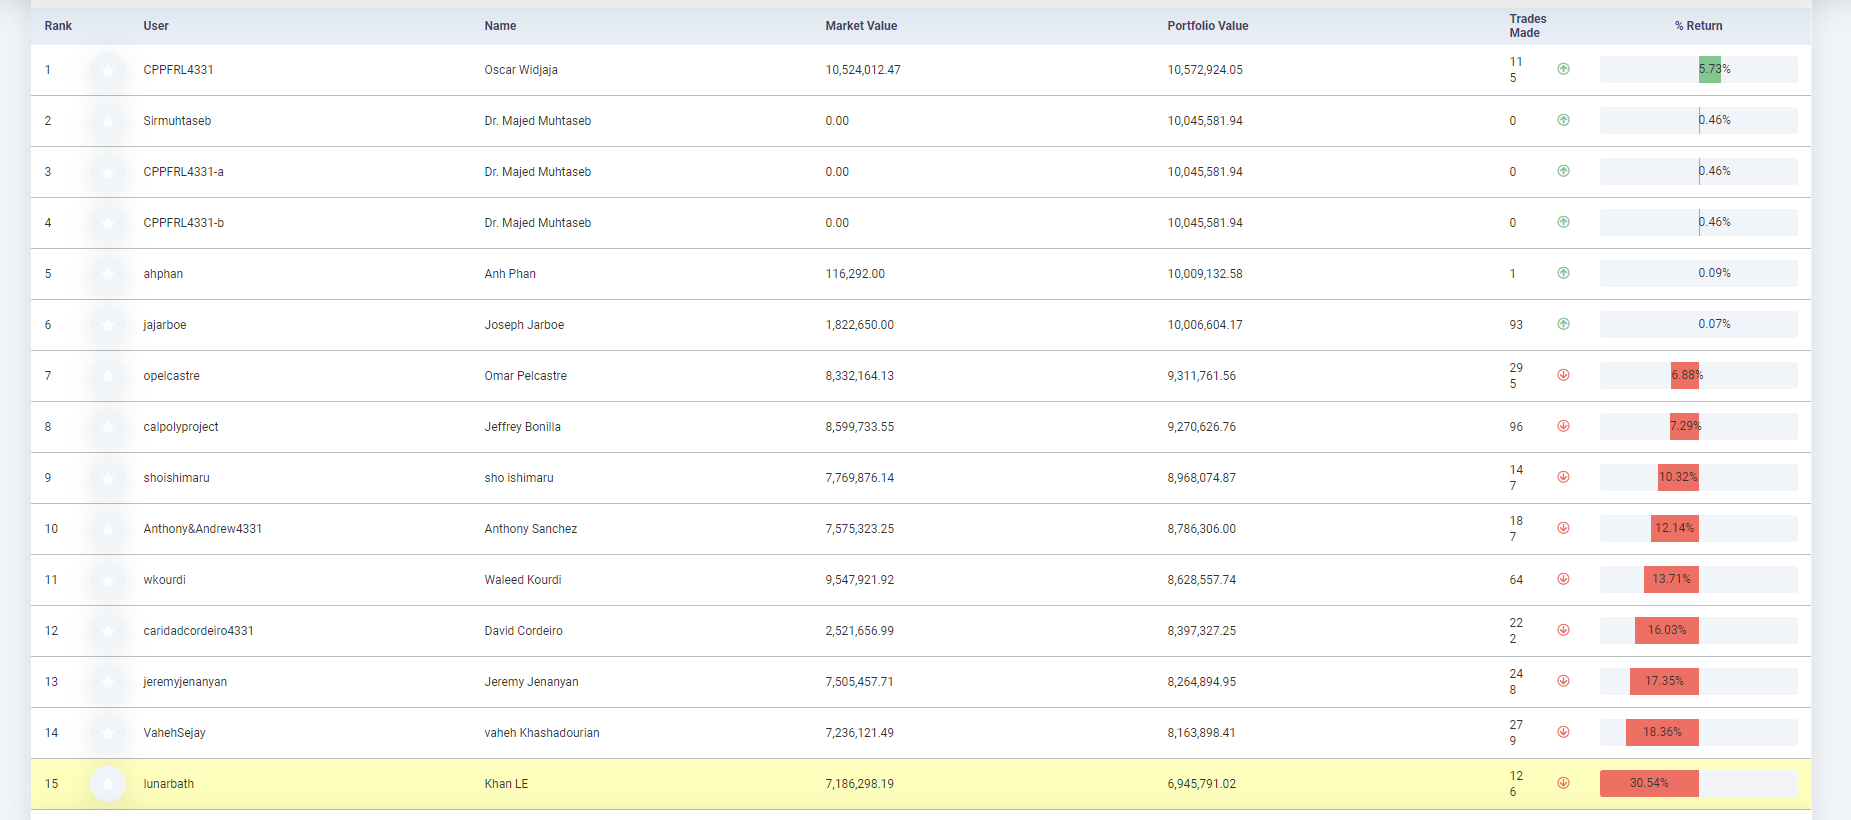Select user lunarbath
The height and width of the screenshot is (820, 1851).
point(168,784)
